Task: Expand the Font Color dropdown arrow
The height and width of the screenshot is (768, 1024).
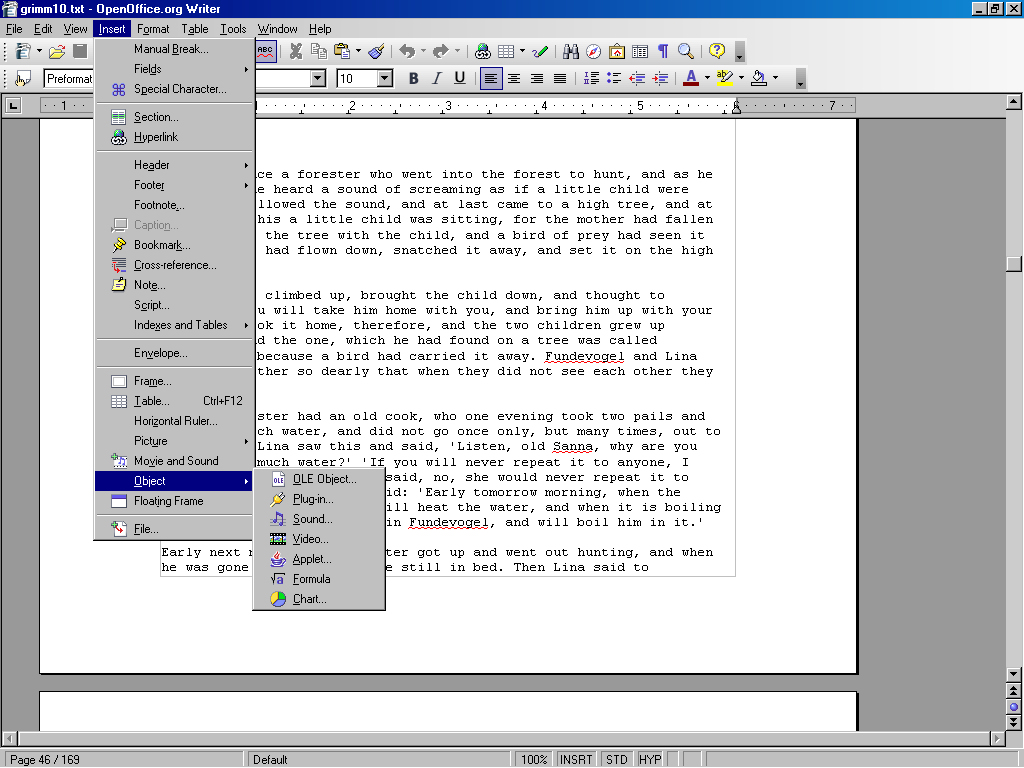Action: tap(707, 78)
